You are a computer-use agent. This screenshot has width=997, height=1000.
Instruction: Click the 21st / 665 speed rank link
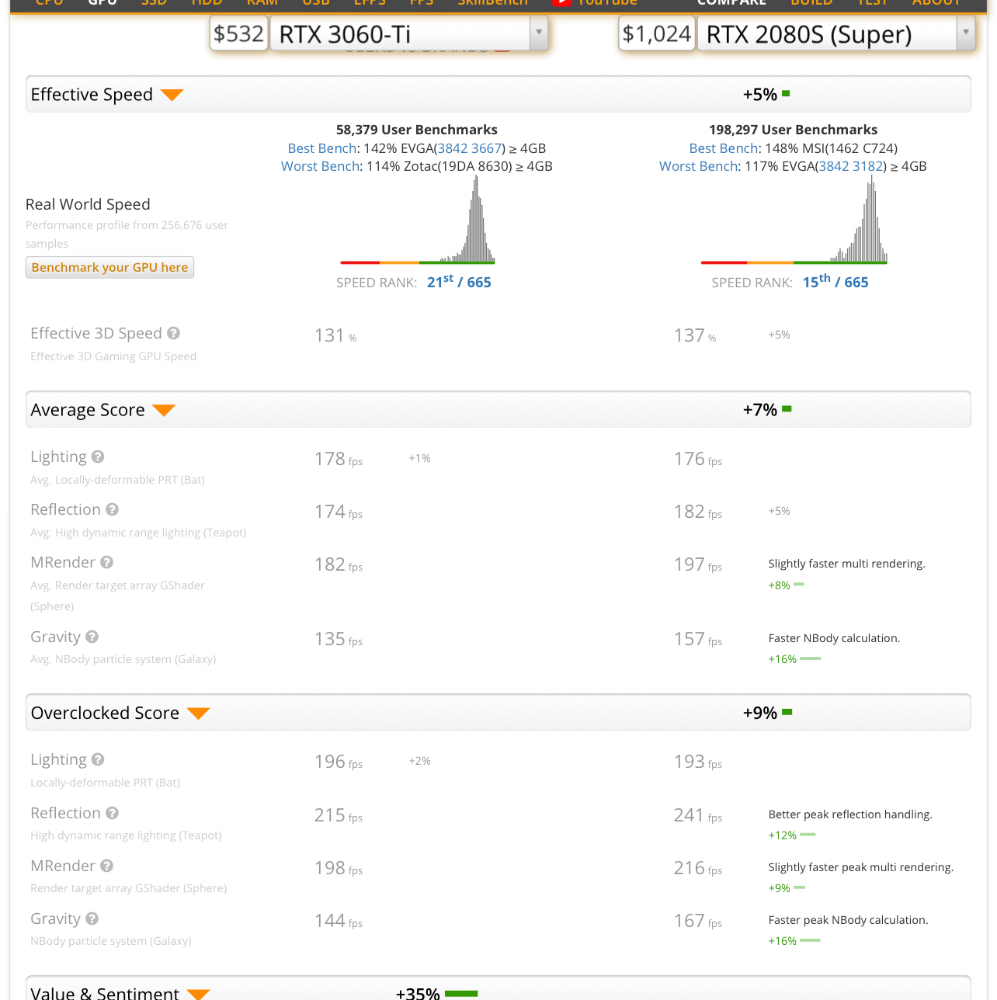(x=459, y=282)
